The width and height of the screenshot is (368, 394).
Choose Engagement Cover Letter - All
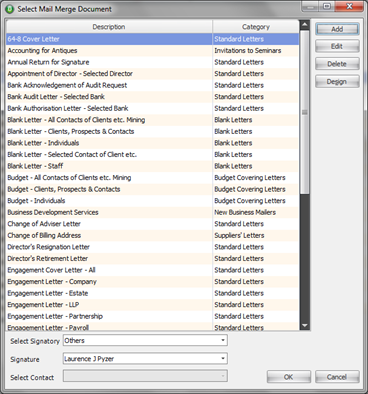pyautogui.click(x=152, y=270)
